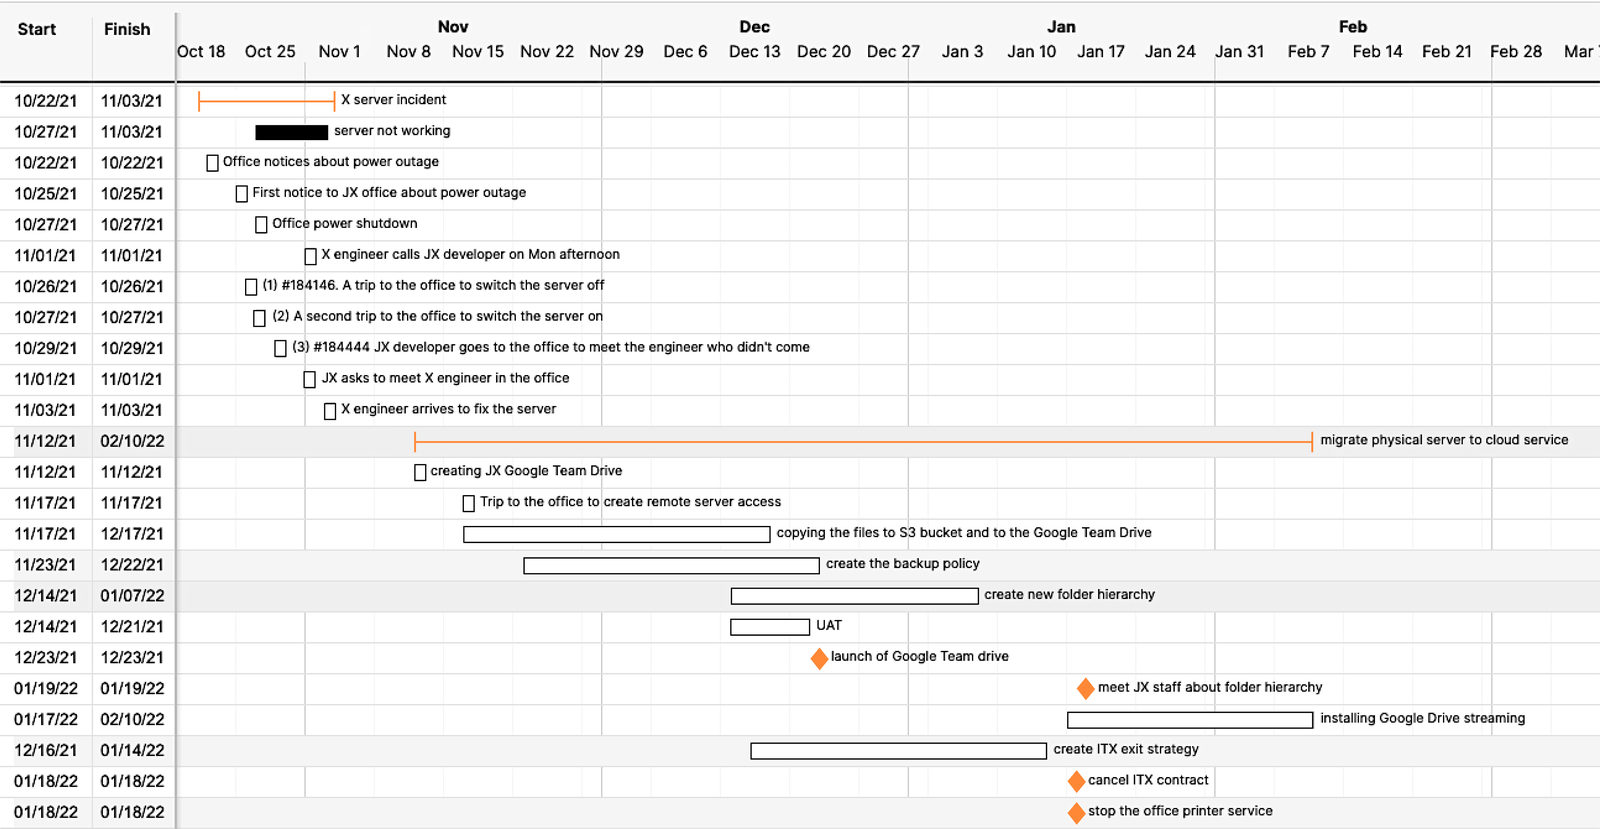Screen dimensions: 1600x829
Task: Select the Dec 13 week header
Action: [x=754, y=51]
